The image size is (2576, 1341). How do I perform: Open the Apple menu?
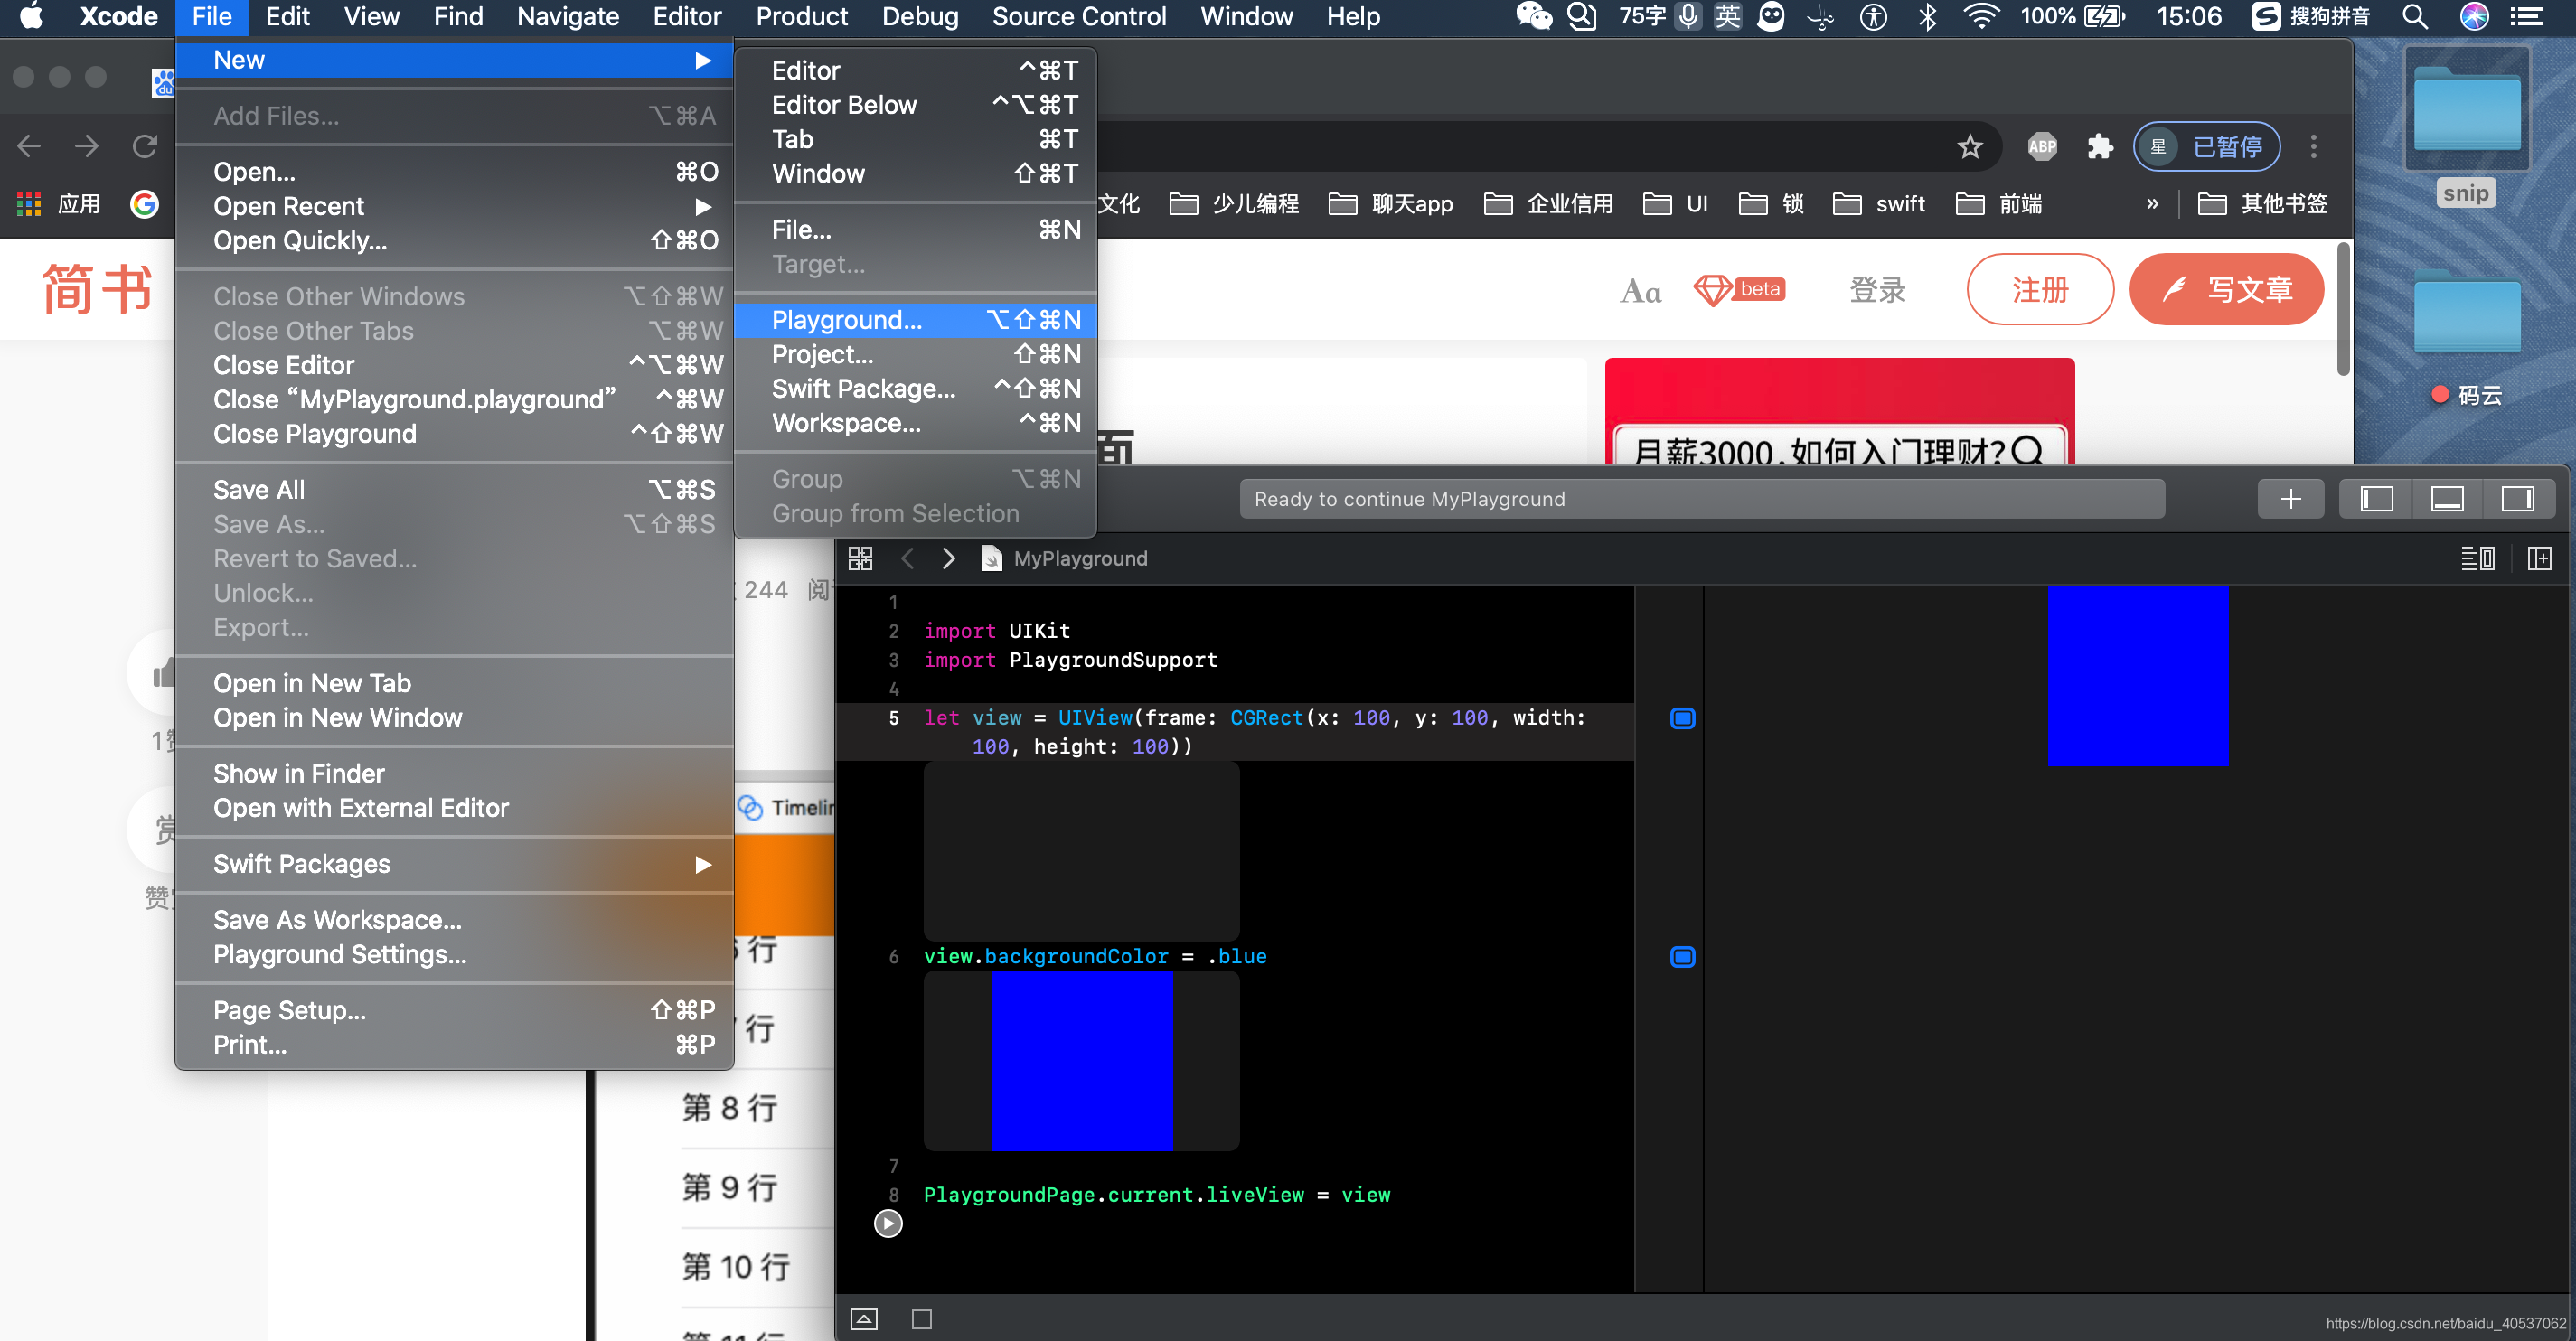click(x=32, y=17)
